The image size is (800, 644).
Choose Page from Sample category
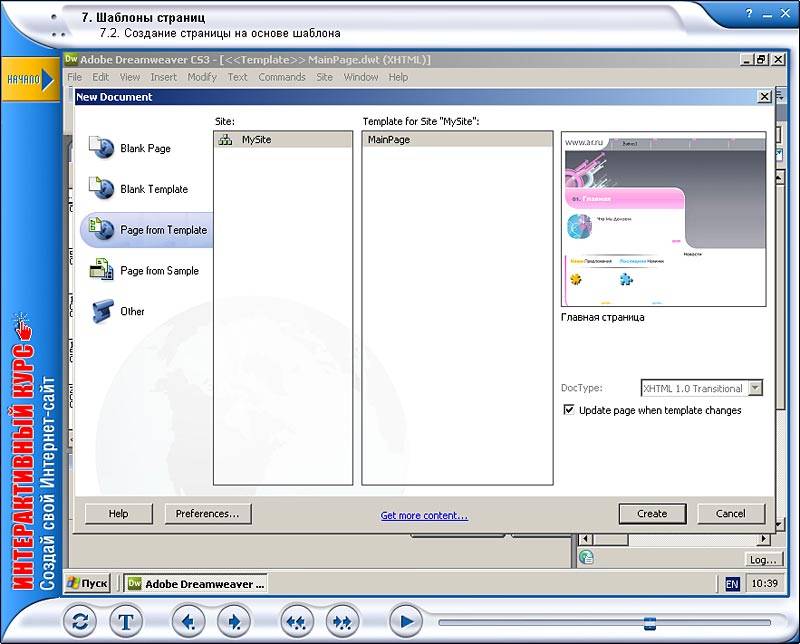(144, 270)
